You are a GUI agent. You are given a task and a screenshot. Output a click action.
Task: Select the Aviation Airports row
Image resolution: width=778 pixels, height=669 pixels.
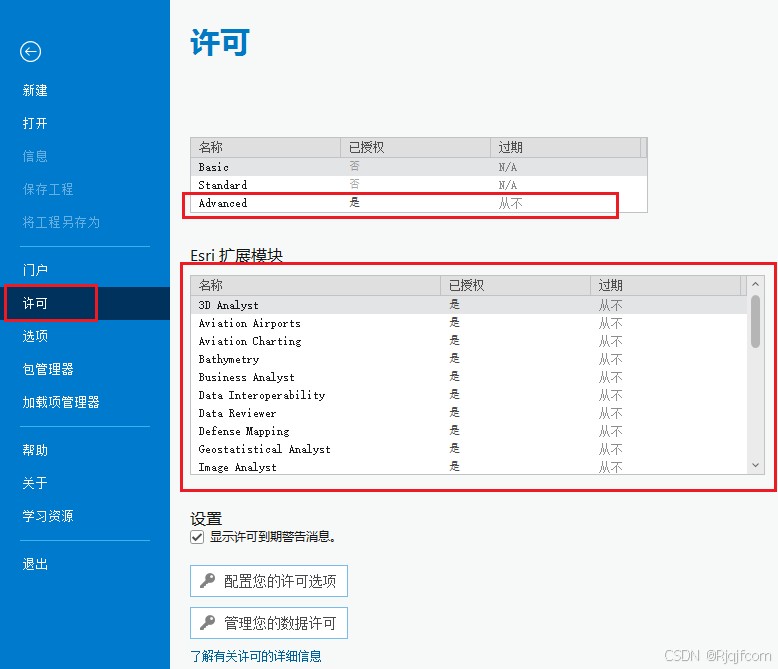469,323
